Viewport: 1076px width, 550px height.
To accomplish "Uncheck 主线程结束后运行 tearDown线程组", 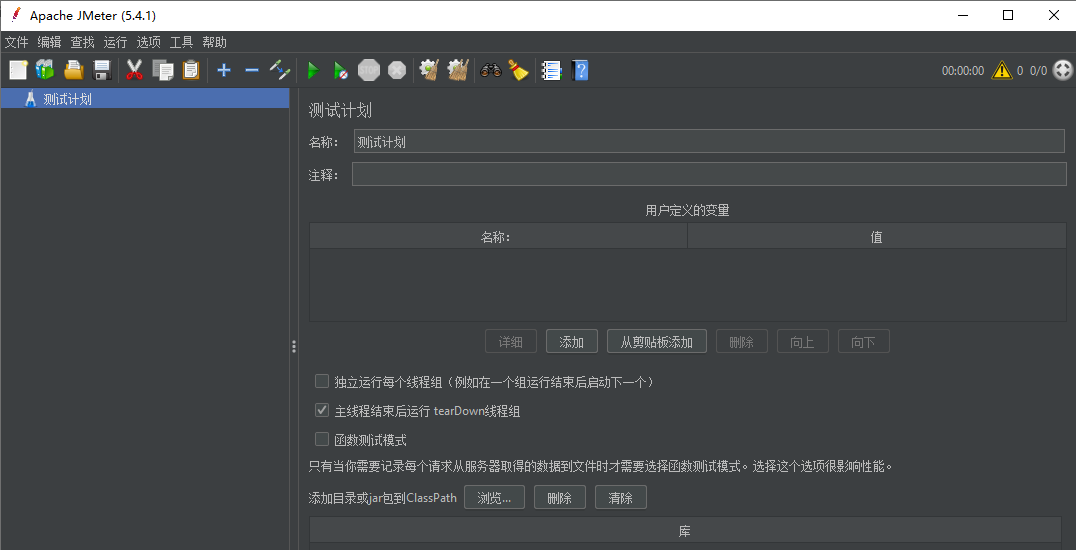I will (x=321, y=411).
